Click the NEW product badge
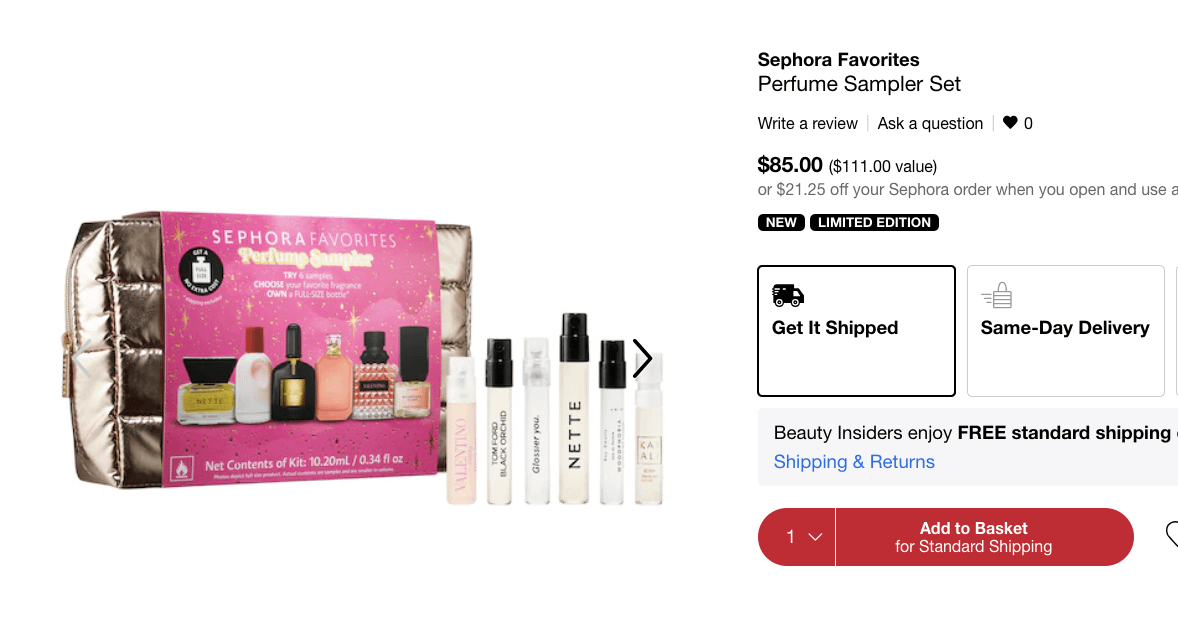The image size is (1178, 630). 781,222
